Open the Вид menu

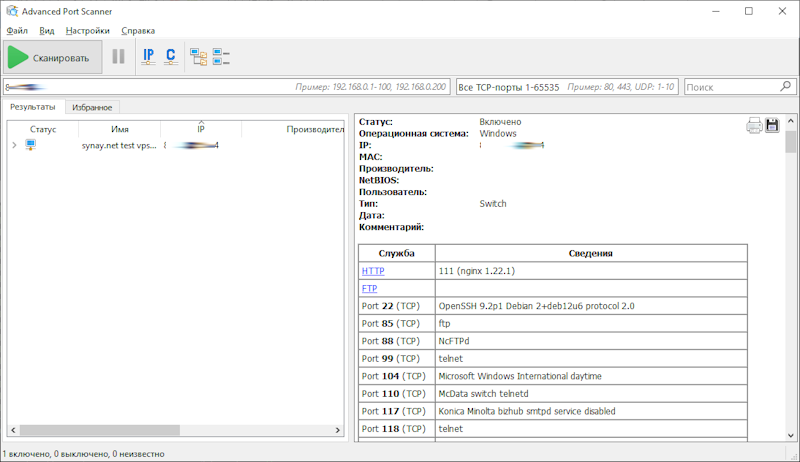pyautogui.click(x=46, y=31)
